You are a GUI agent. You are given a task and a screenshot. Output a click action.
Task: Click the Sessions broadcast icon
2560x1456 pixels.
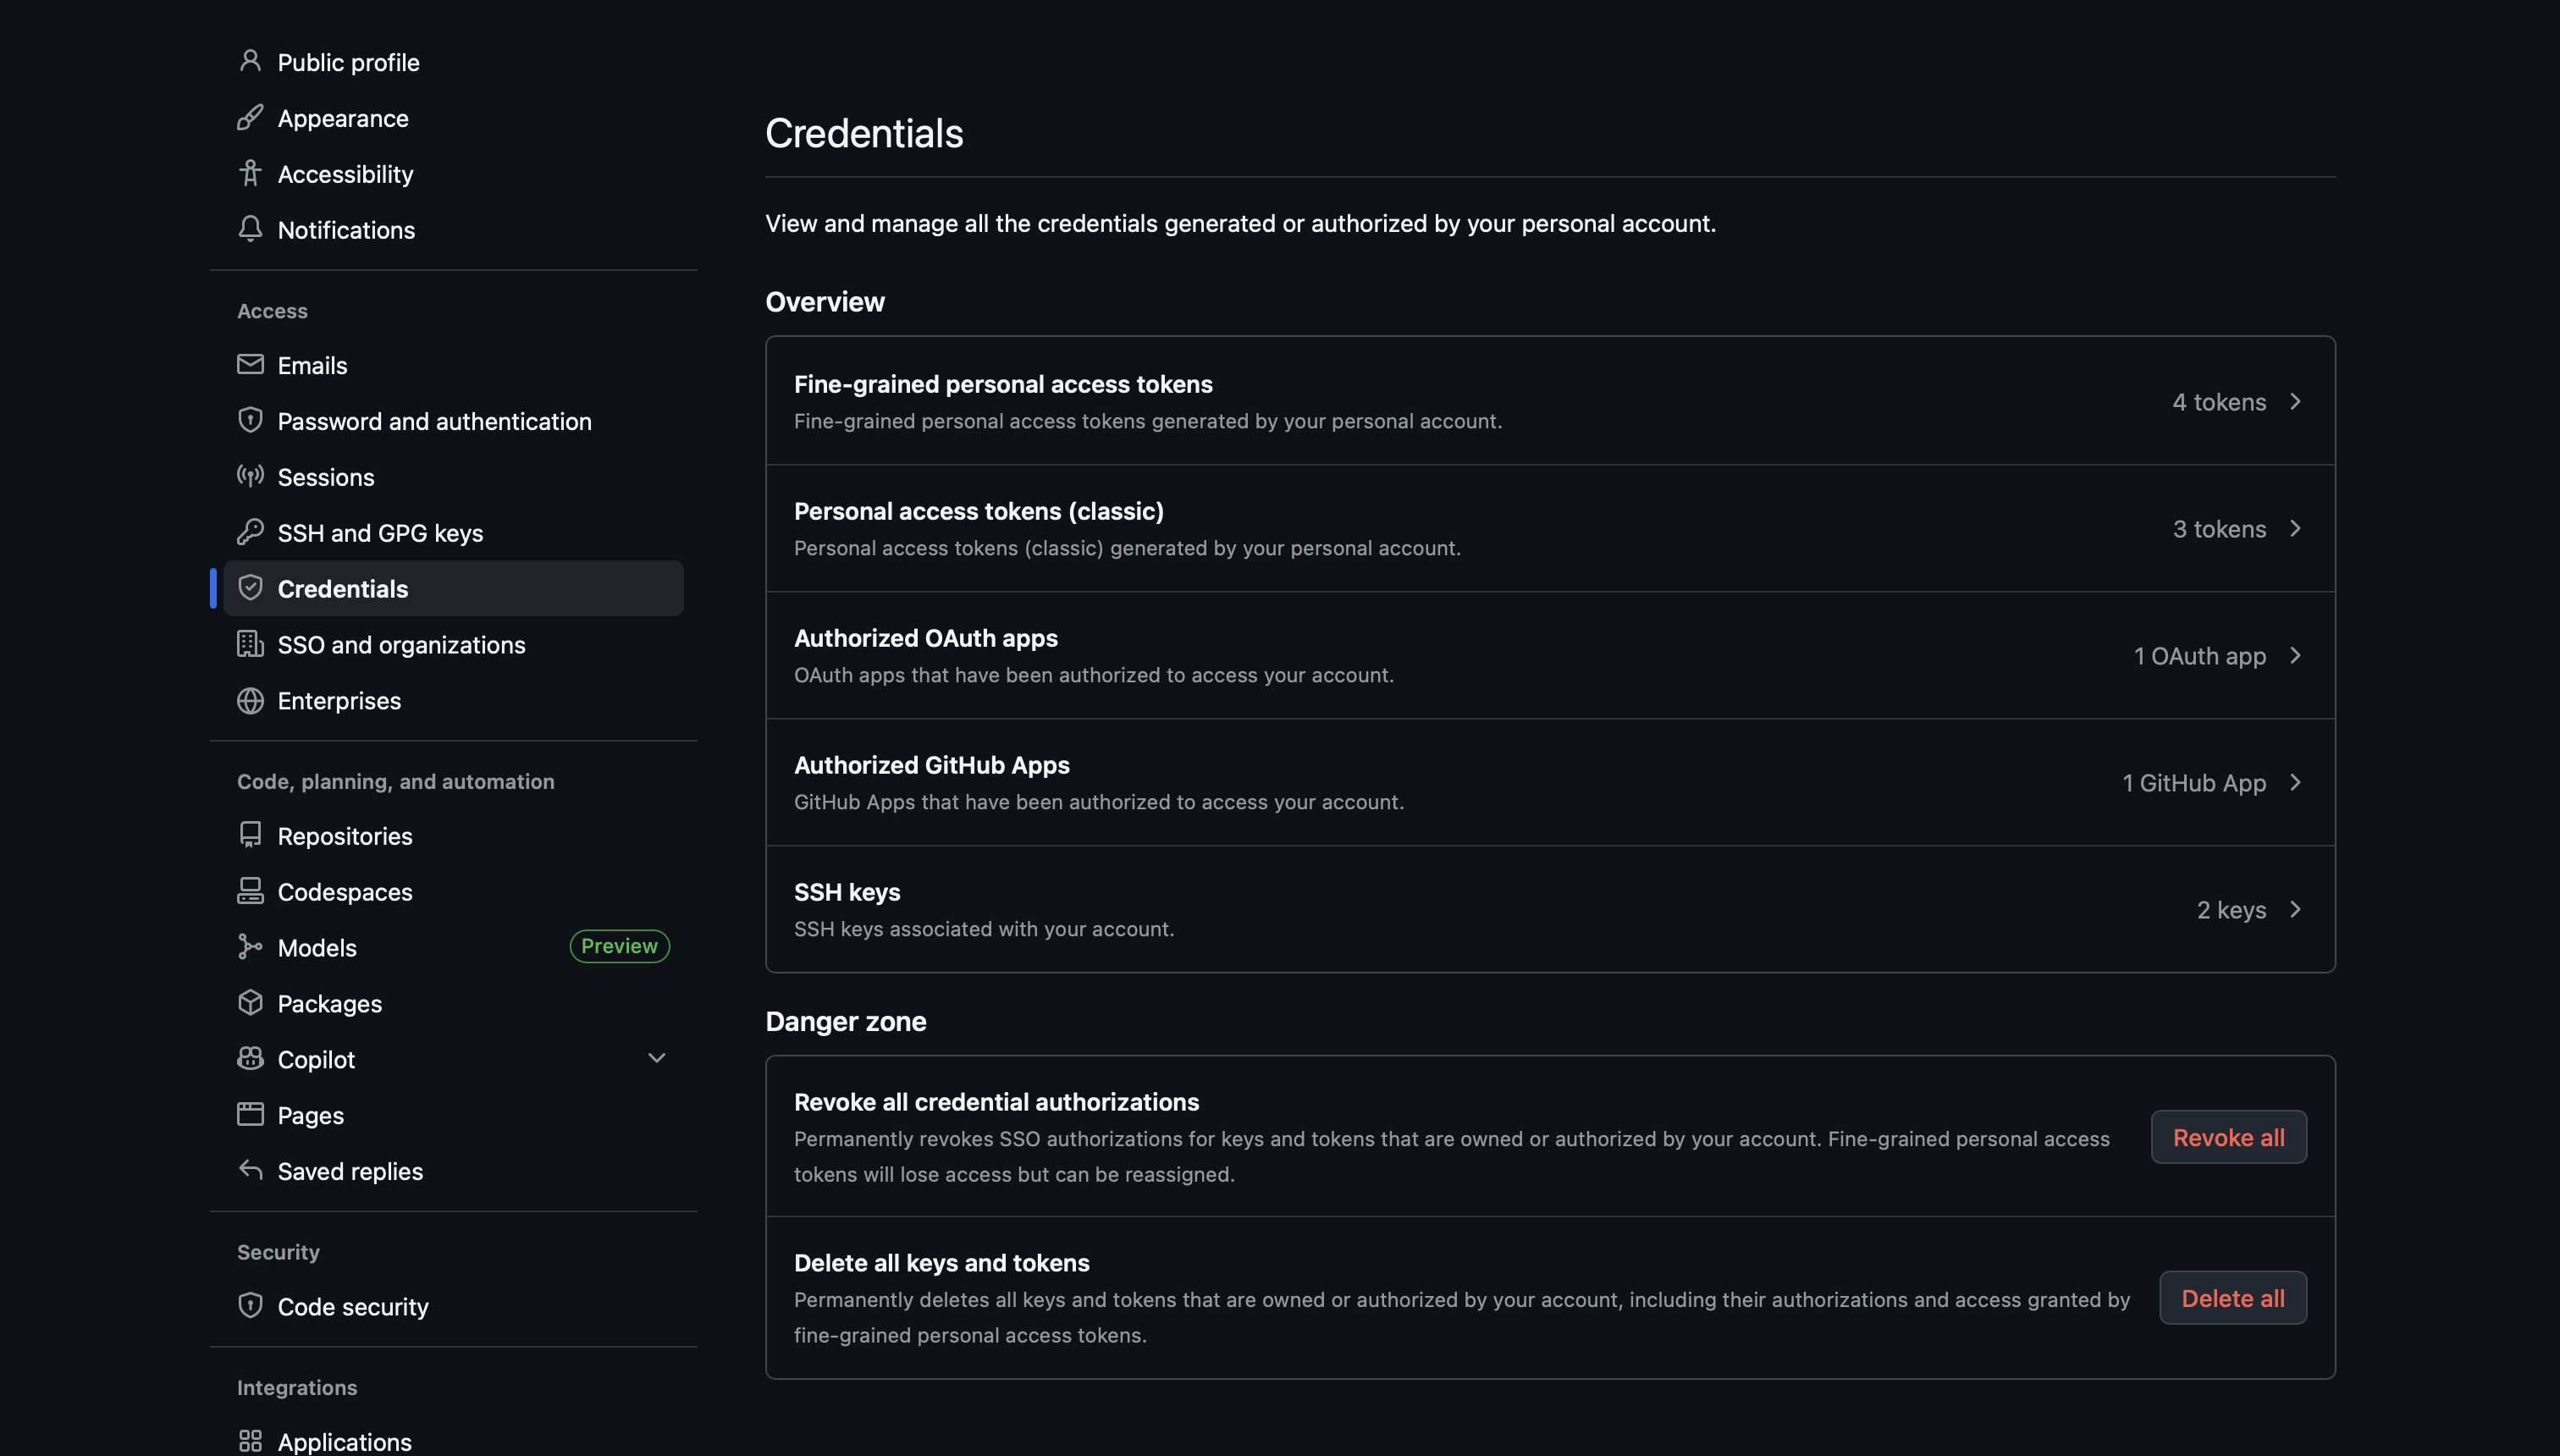point(250,476)
